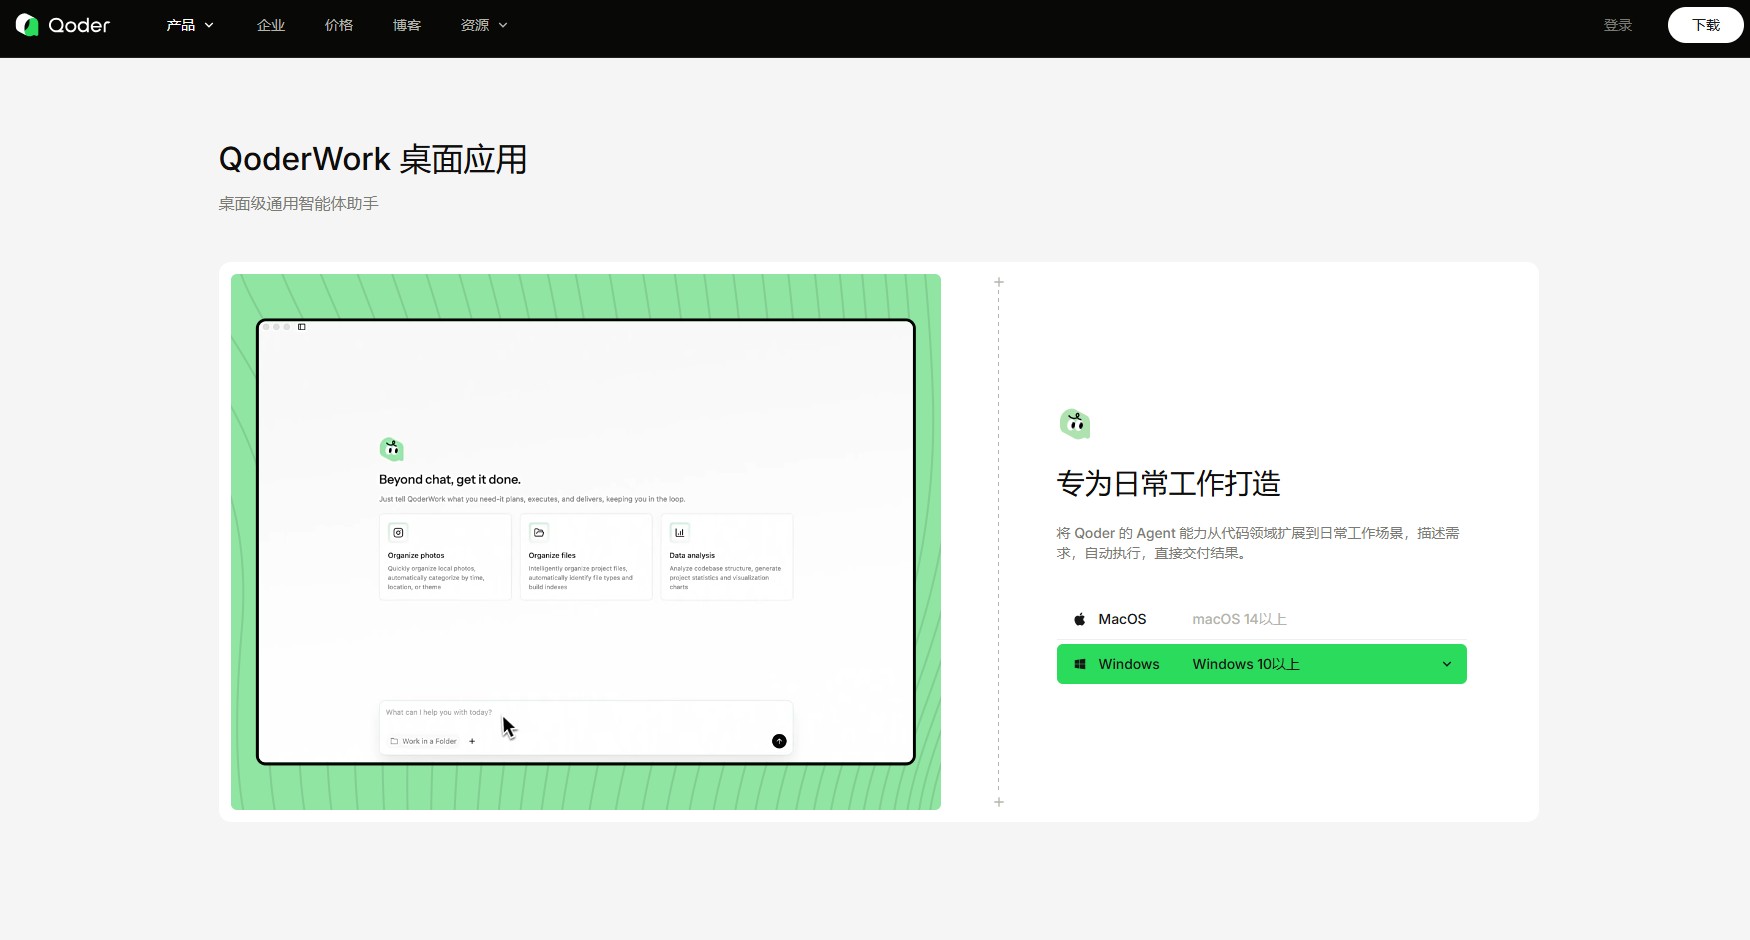Click the 登录 link
This screenshot has height=940, width=1750.
pyautogui.click(x=1617, y=25)
